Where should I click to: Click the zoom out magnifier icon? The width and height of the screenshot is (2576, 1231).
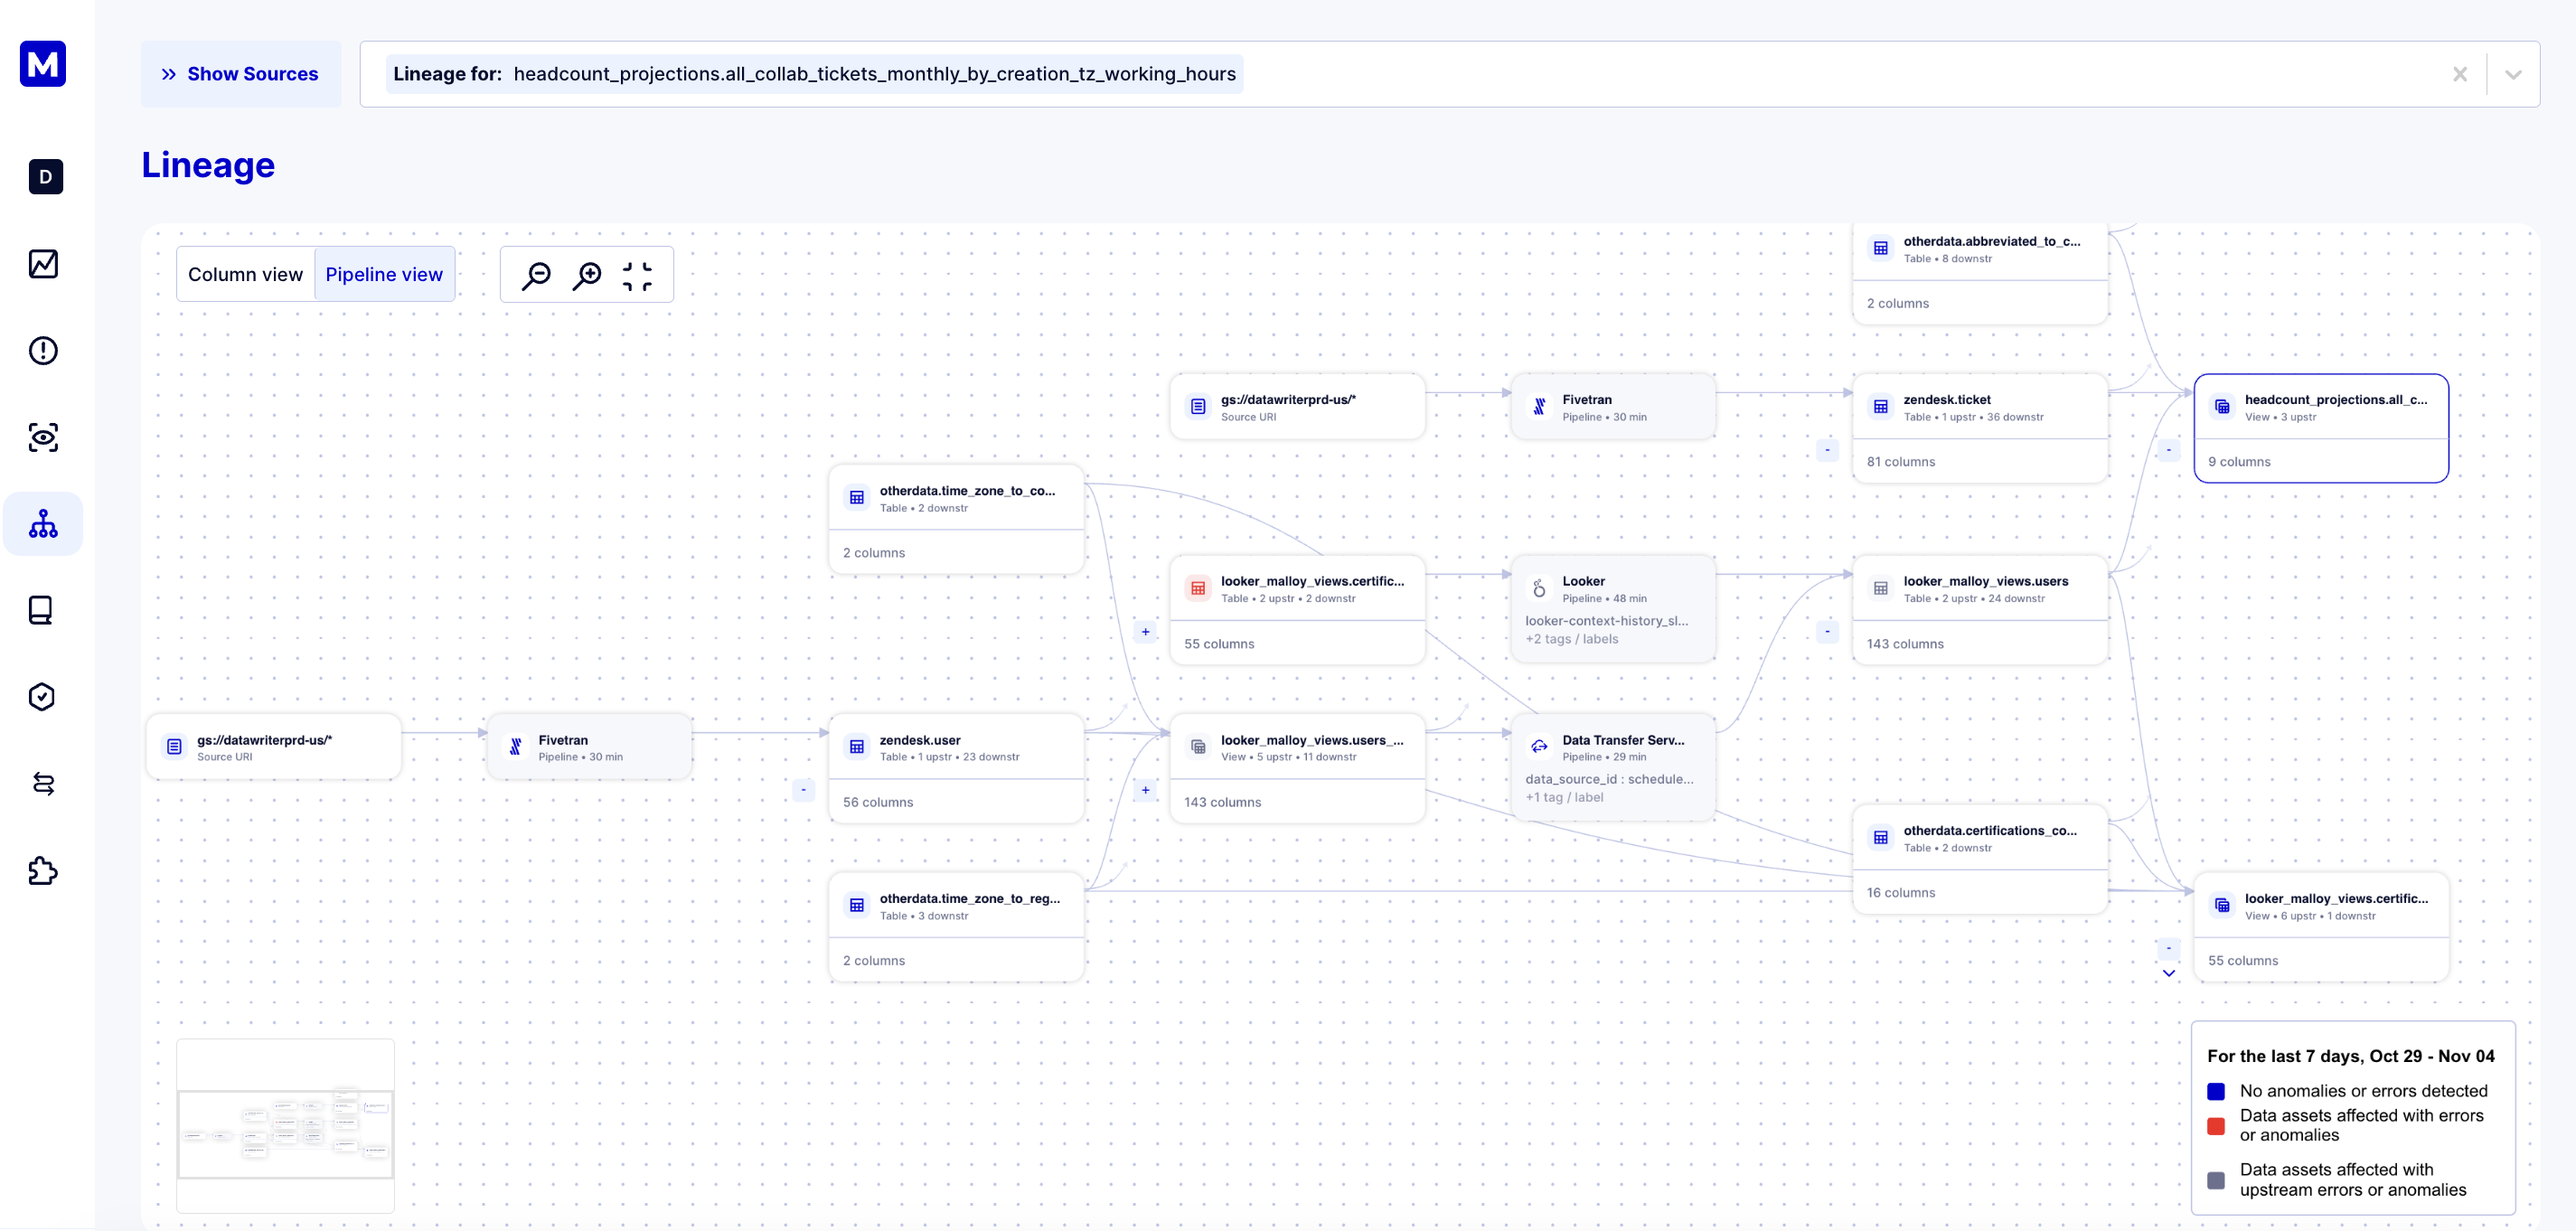pos(536,275)
